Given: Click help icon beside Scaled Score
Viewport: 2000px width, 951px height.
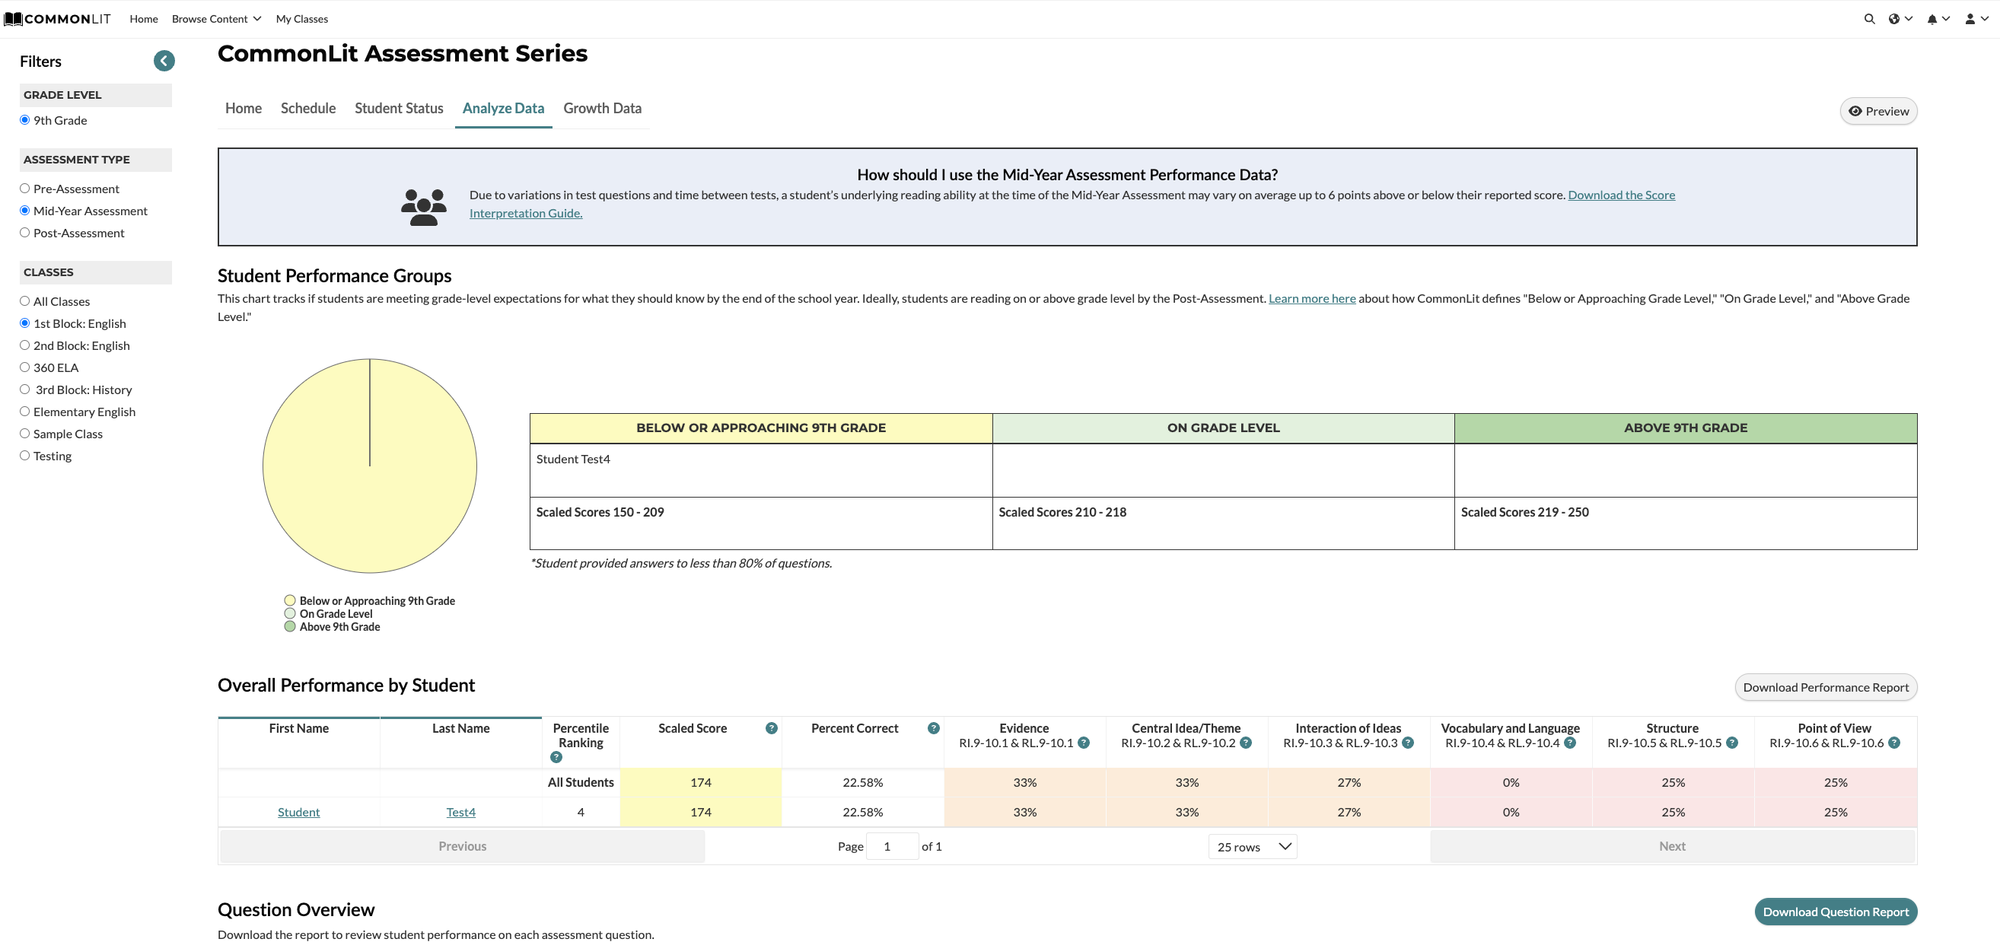Looking at the screenshot, I should coord(771,728).
